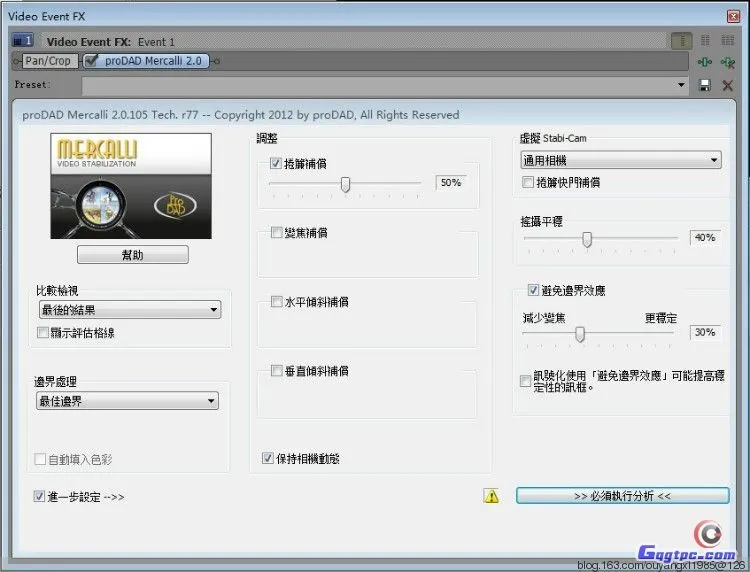Enable the 捲簾快門補償 checkbox
The image size is (750, 572).
[x=528, y=182]
